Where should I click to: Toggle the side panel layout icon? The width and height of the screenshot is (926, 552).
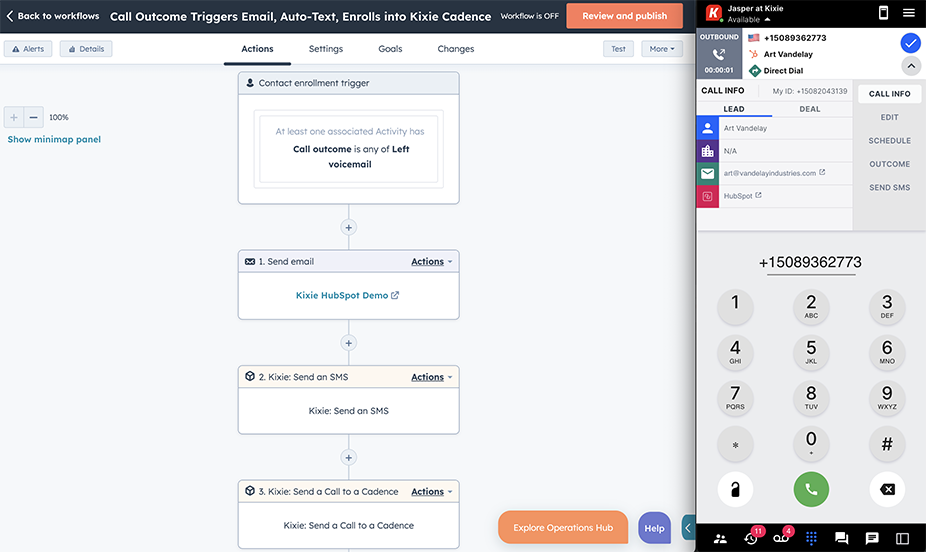pyautogui.click(x=902, y=538)
